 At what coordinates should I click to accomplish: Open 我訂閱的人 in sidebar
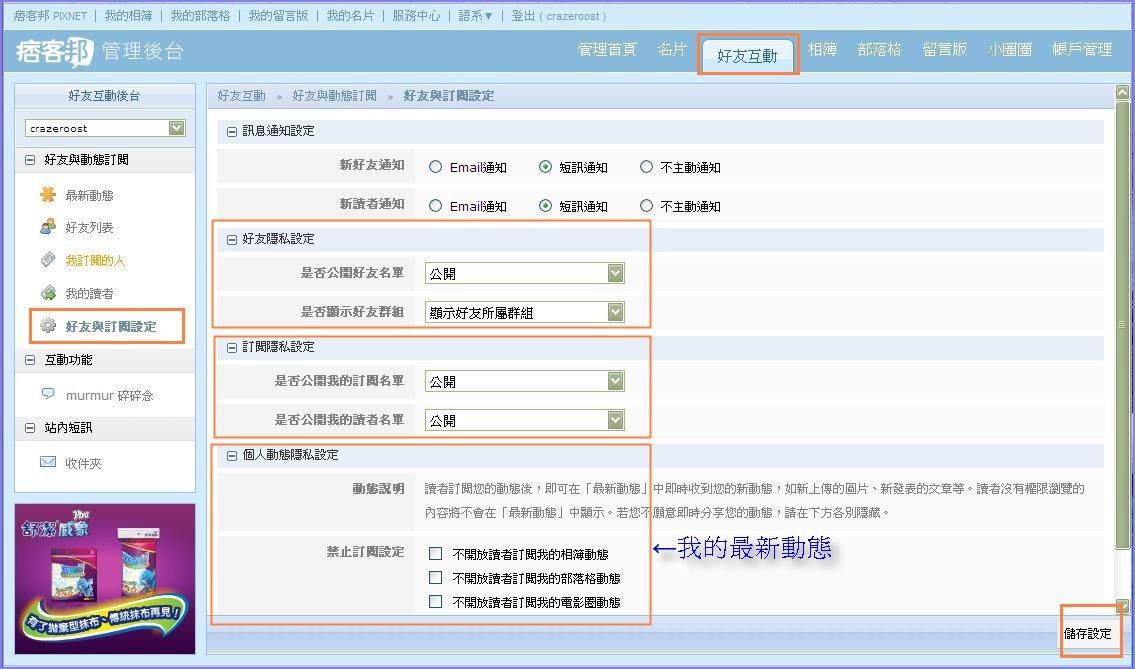[x=95, y=261]
